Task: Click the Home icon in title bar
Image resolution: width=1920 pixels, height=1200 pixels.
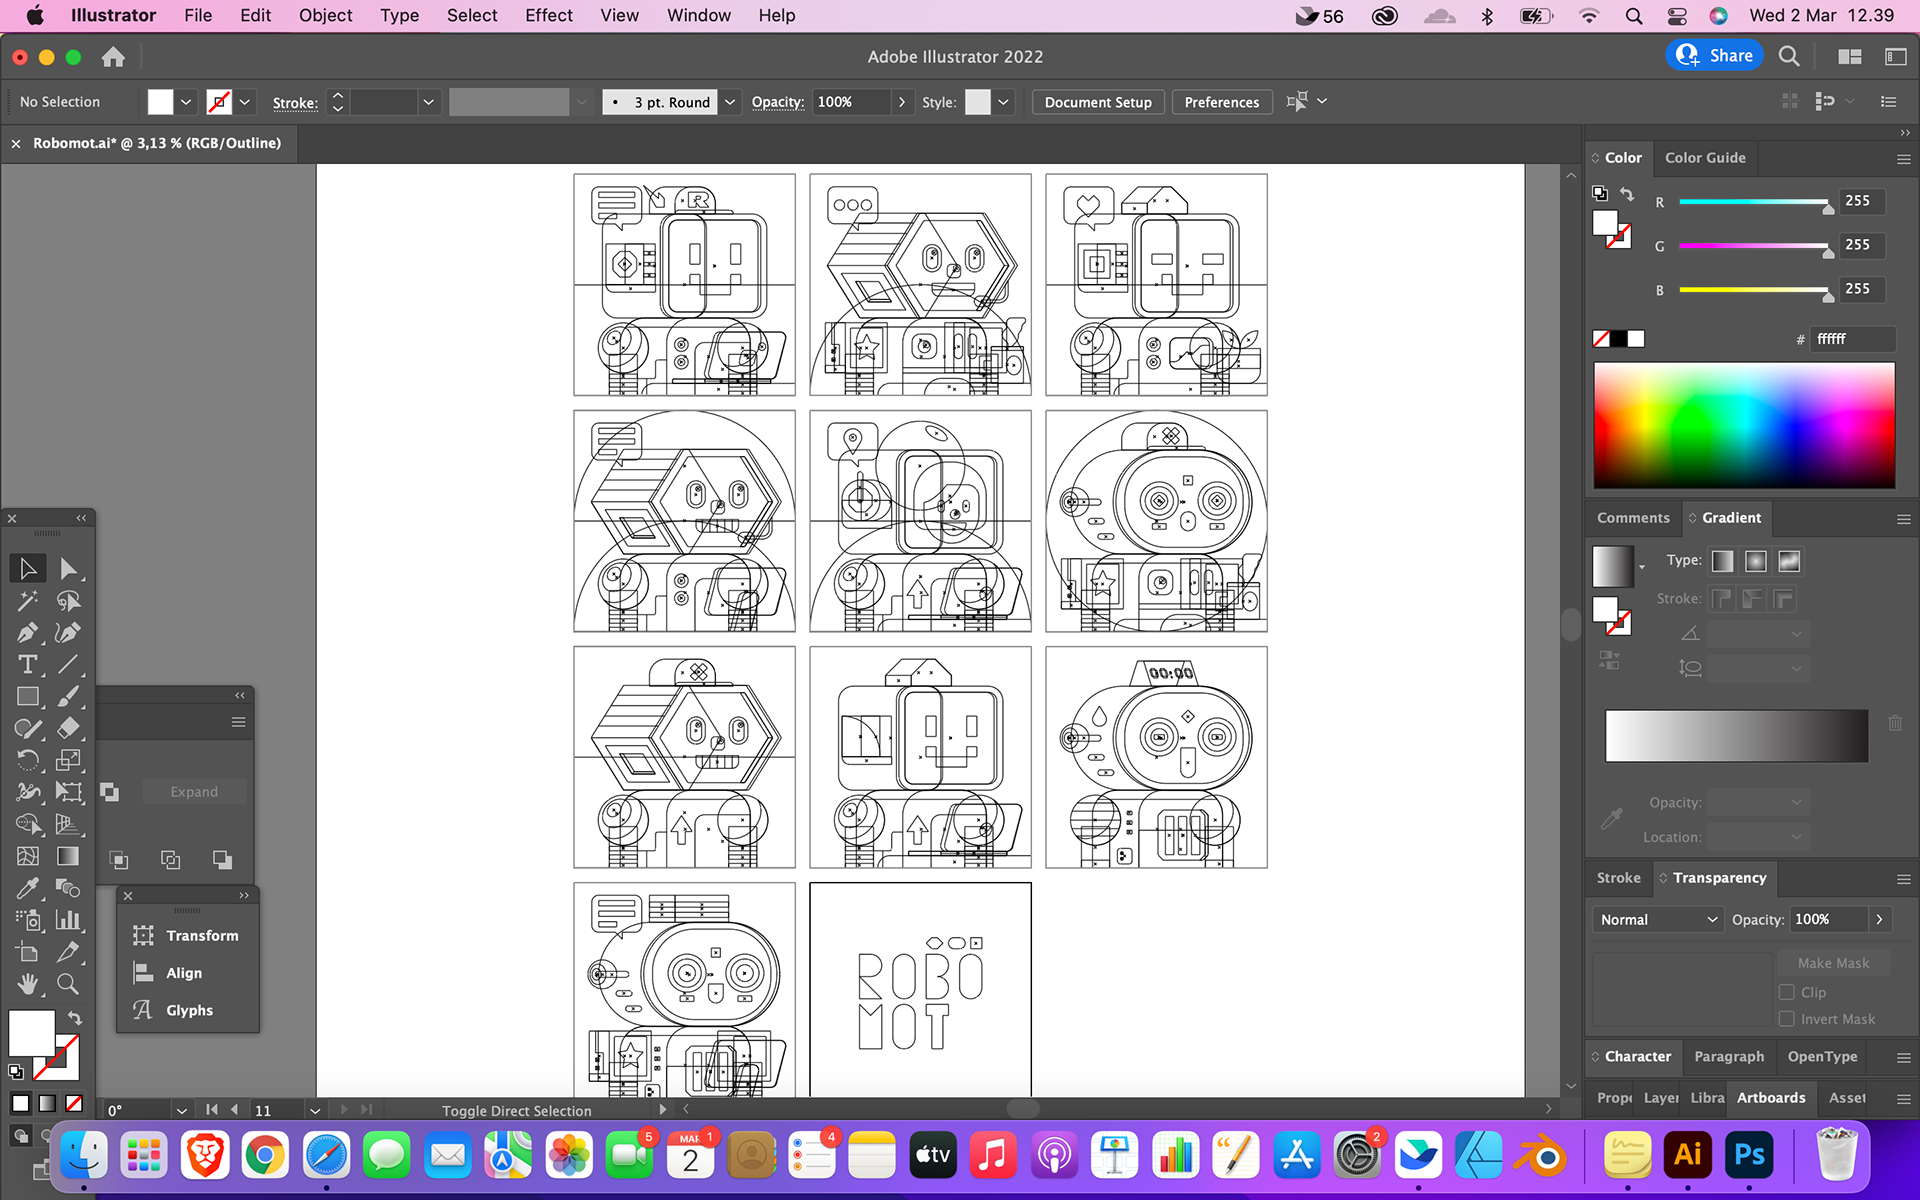Action: [113, 57]
